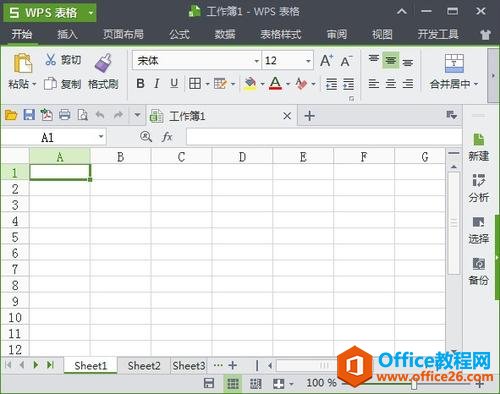Click the Undo arrow

pos(100,115)
